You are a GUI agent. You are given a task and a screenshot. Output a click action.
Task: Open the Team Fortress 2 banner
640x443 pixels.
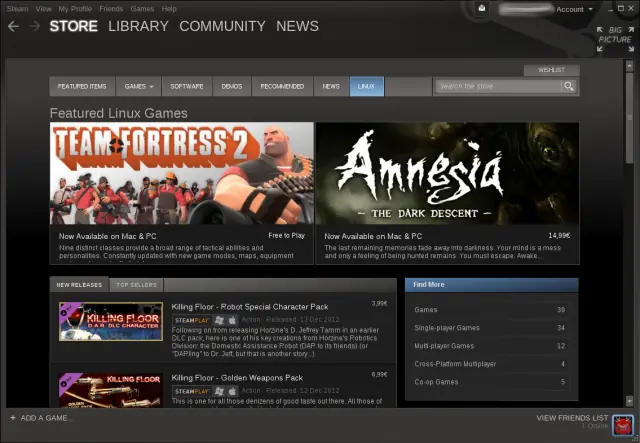182,173
